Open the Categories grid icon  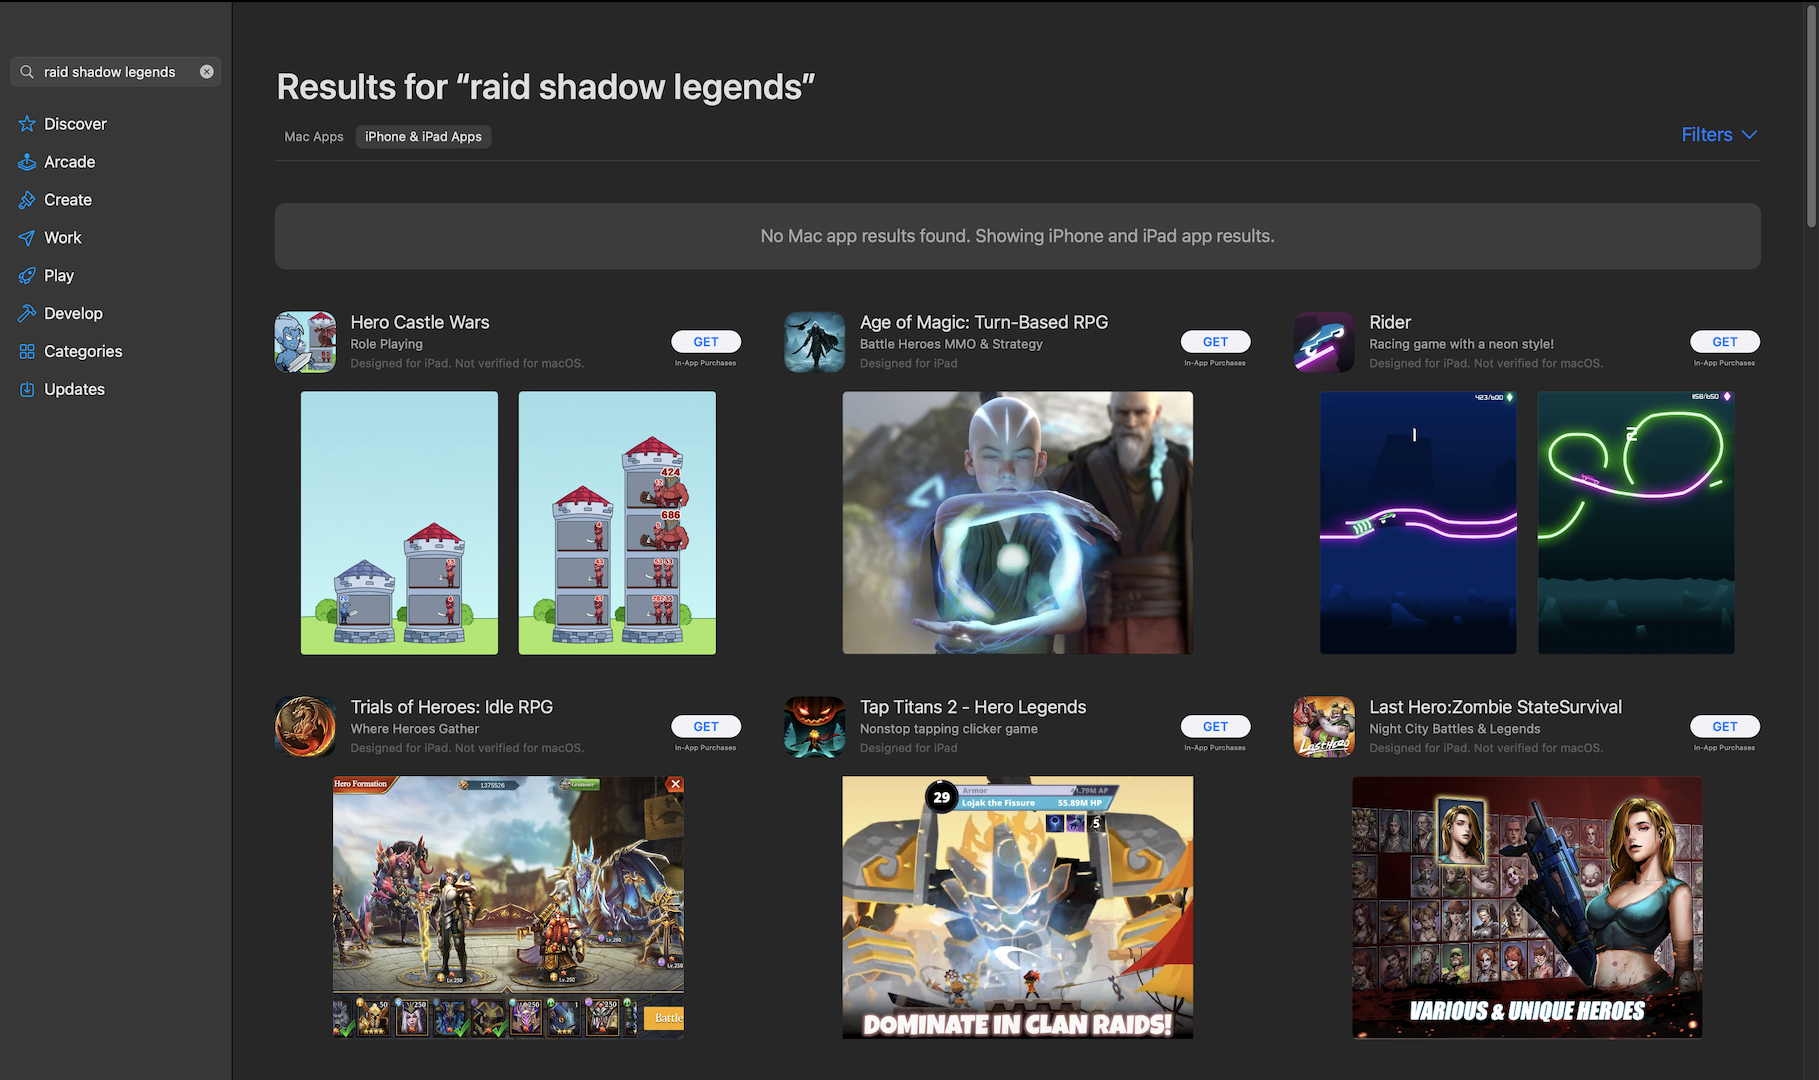coord(27,352)
